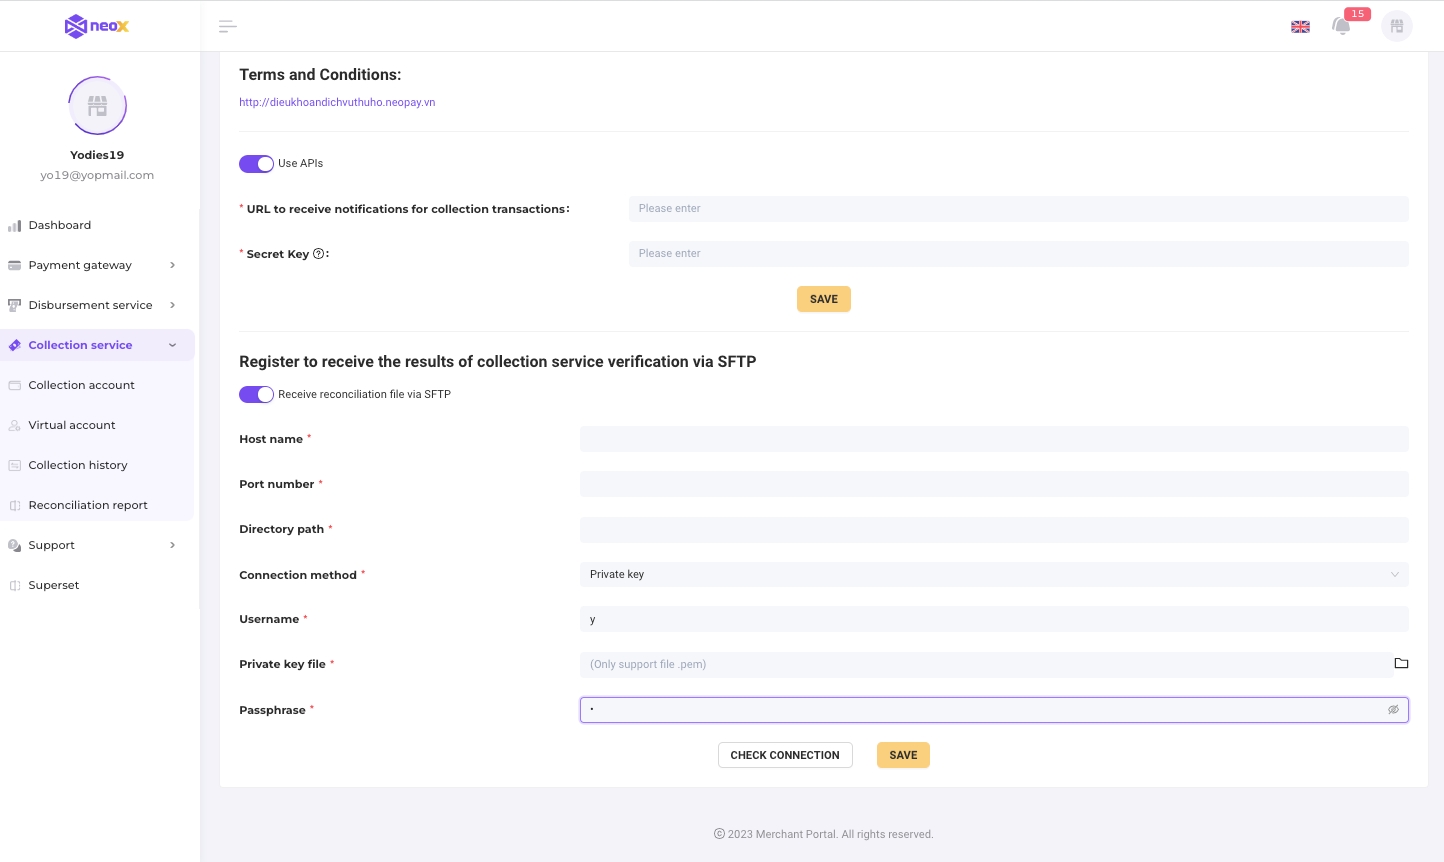Click the Yodies19 merchant avatar in sidebar
This screenshot has width=1444, height=862.
tap(97, 106)
